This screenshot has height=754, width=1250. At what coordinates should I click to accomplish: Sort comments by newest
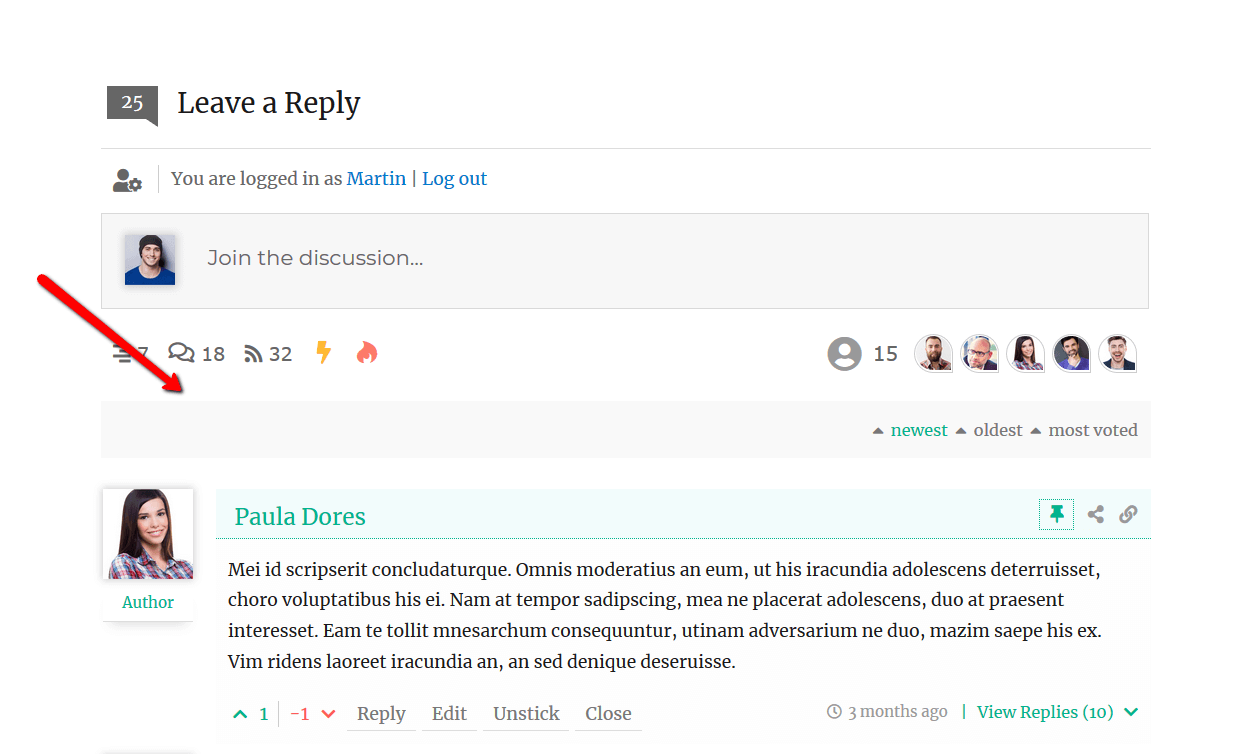(918, 430)
